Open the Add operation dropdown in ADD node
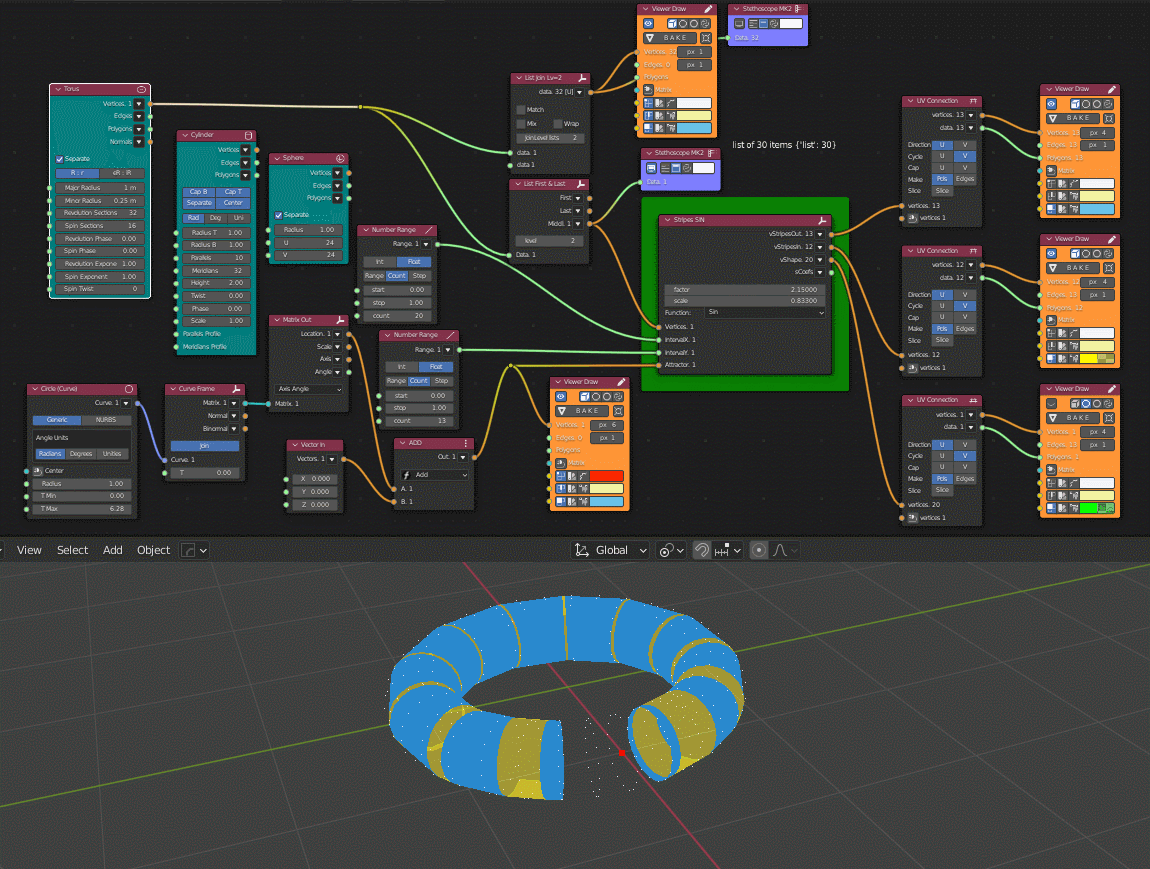 (x=434, y=475)
